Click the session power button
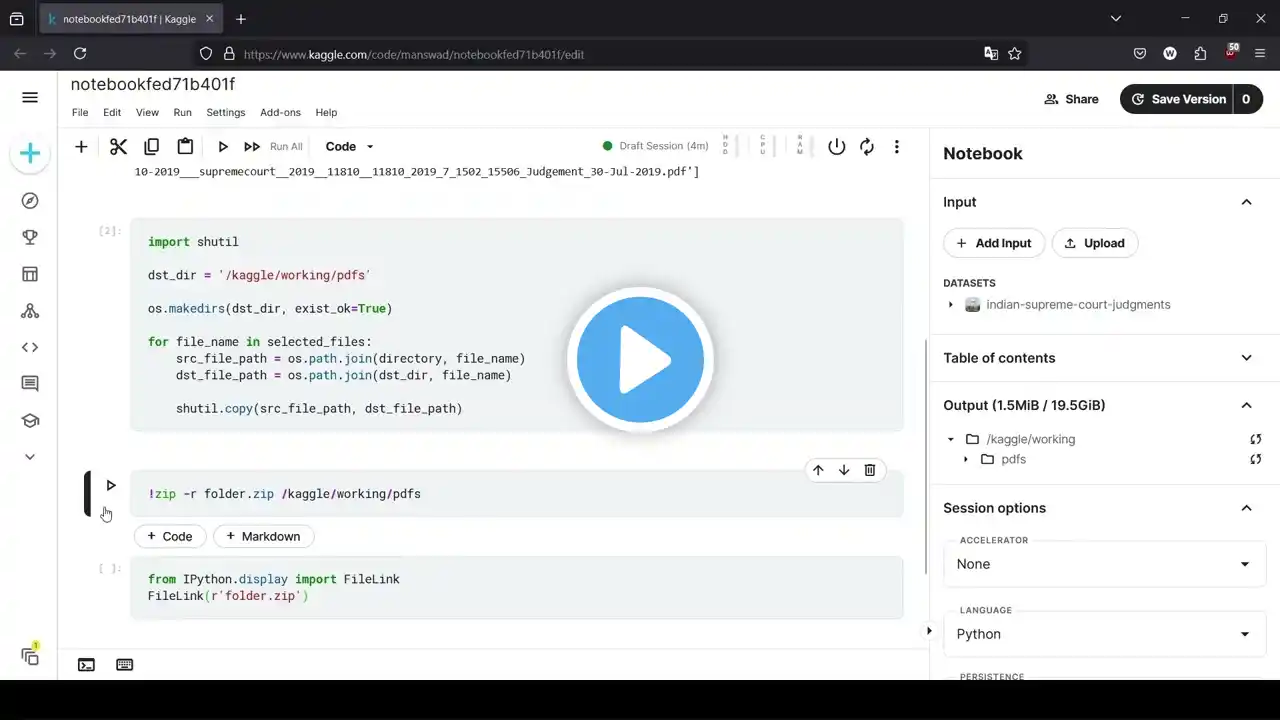The width and height of the screenshot is (1280, 720). coord(837,147)
